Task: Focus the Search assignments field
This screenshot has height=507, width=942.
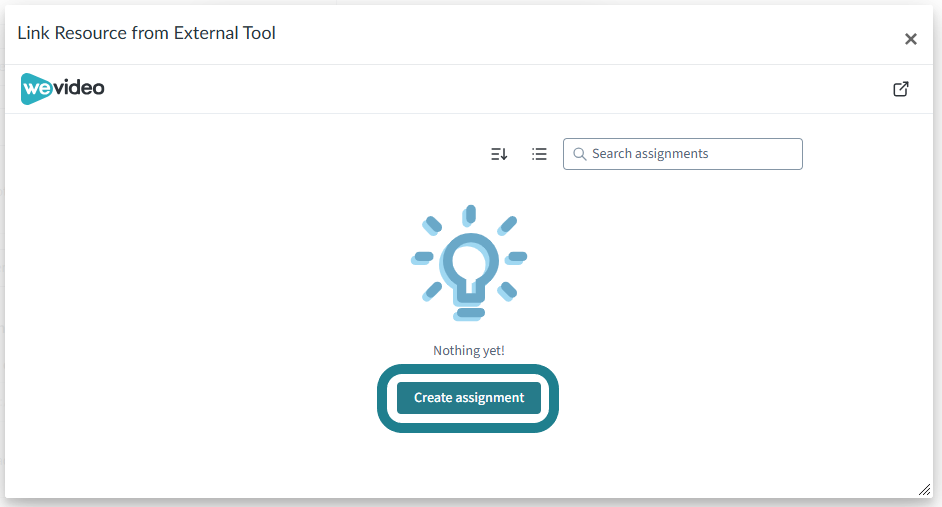Action: tap(682, 154)
